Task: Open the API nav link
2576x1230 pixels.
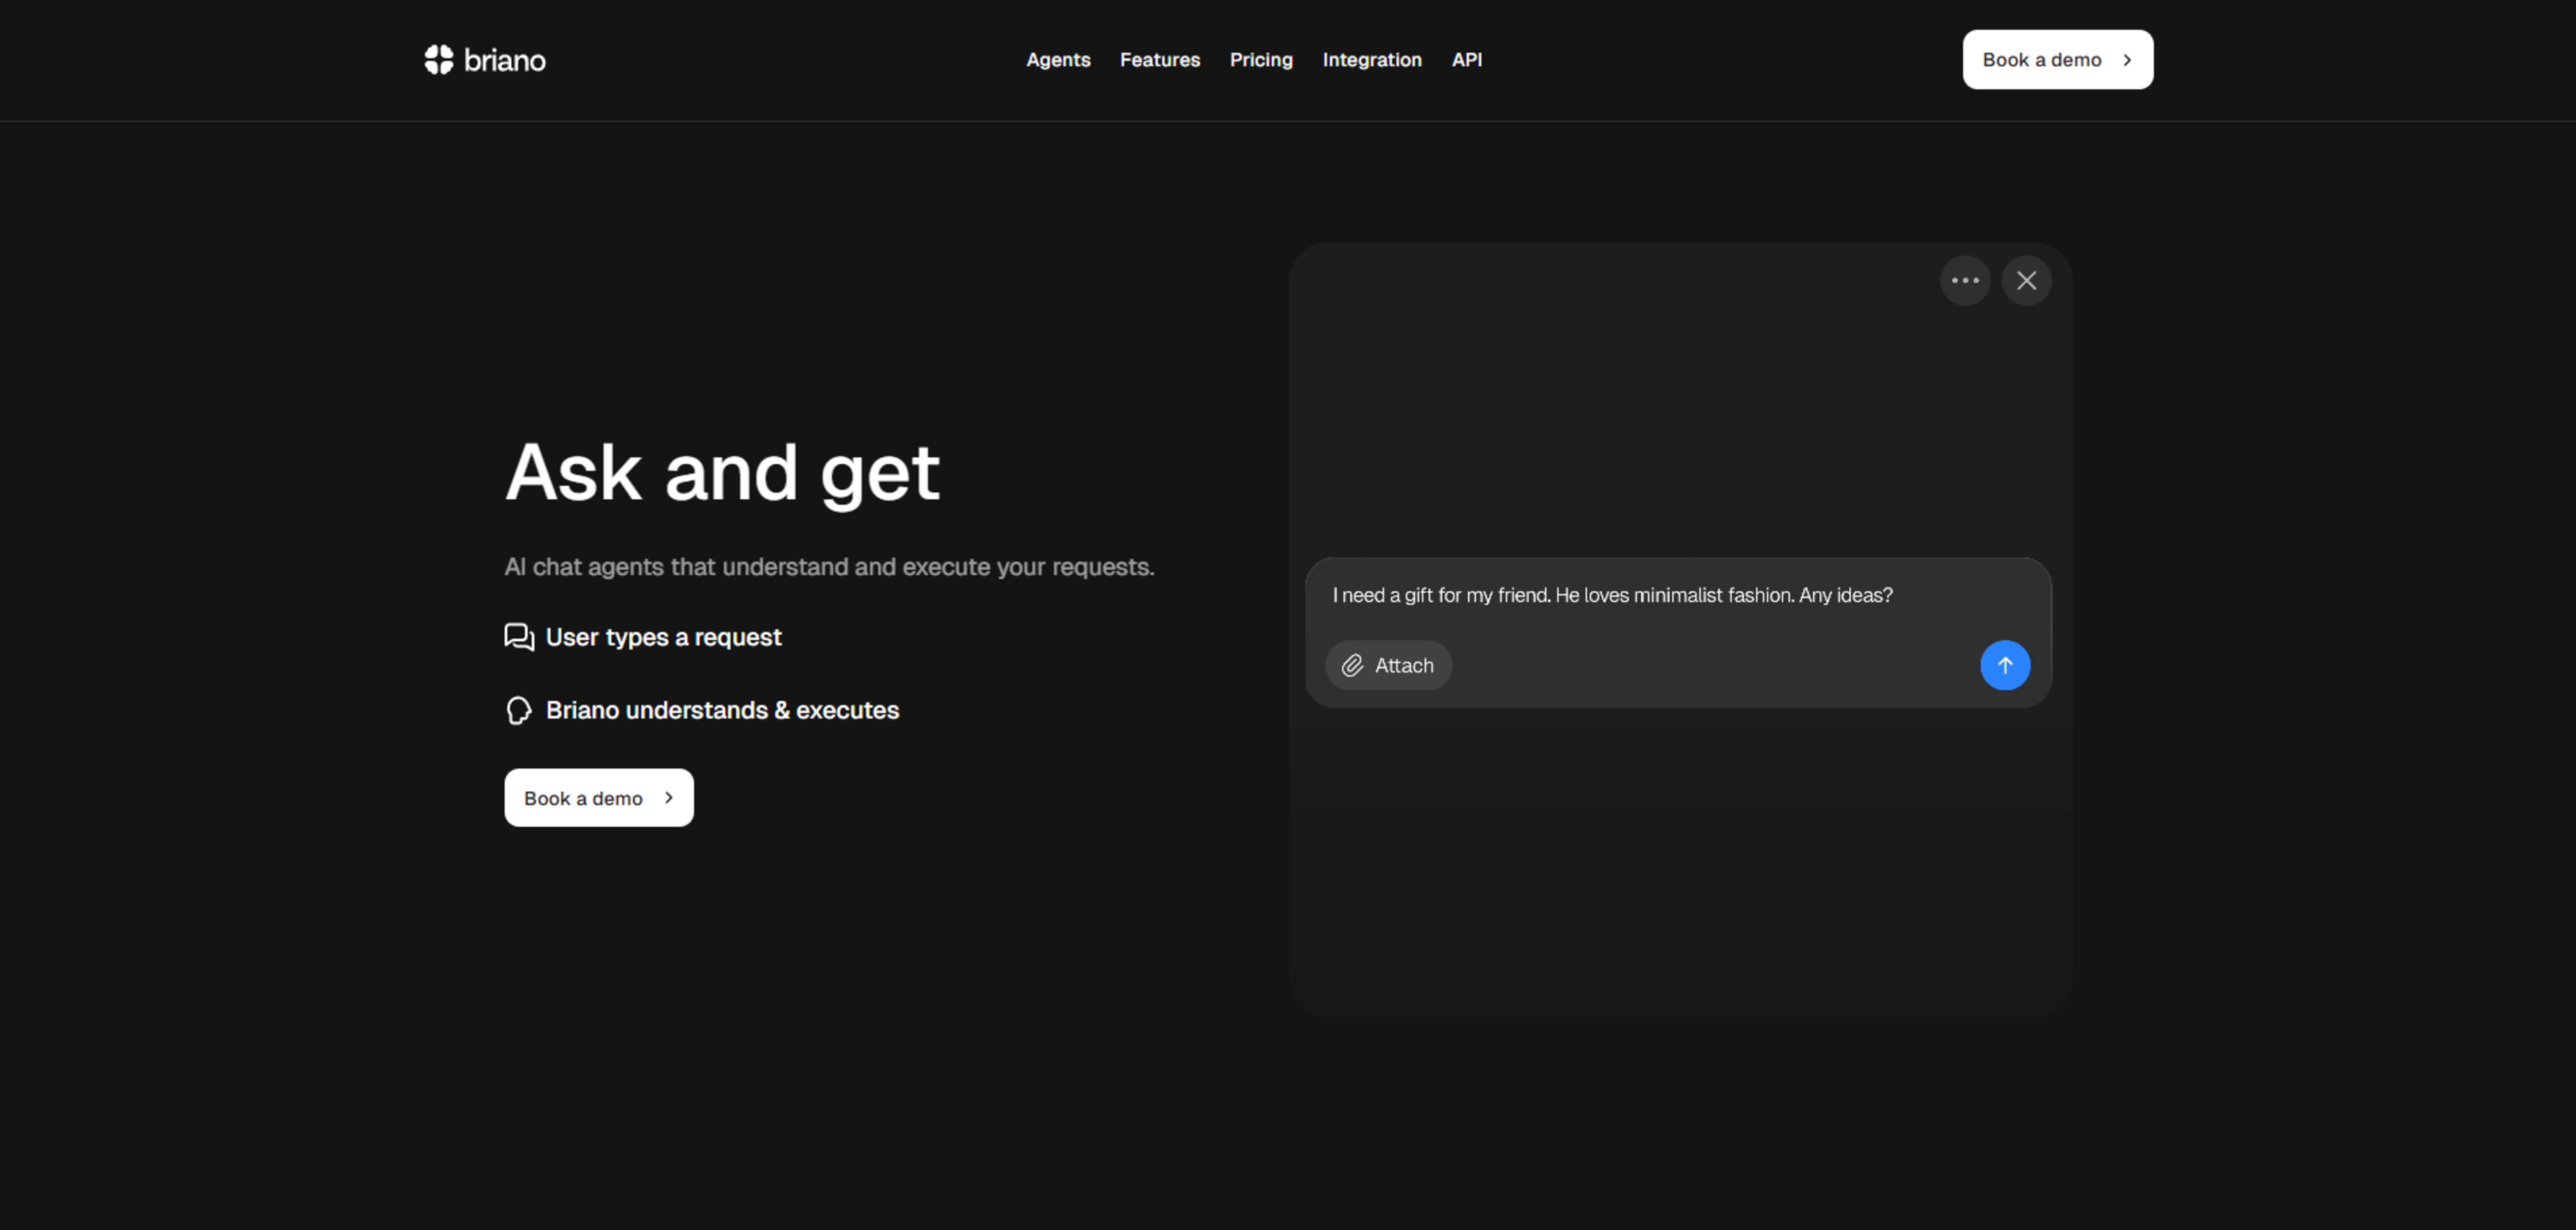Action: 1466,60
